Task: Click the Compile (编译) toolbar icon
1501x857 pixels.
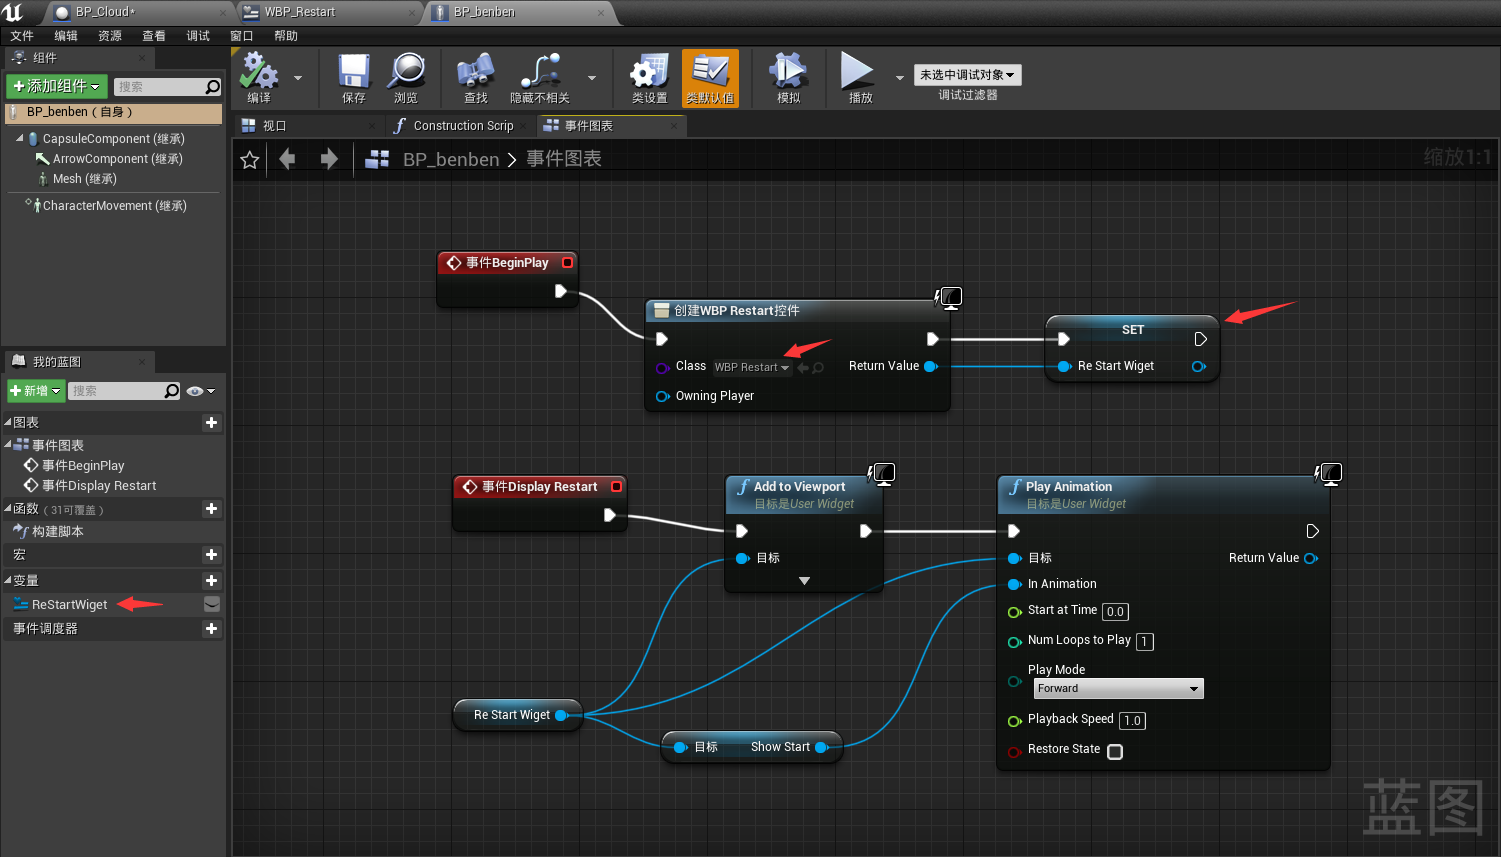Action: pyautogui.click(x=259, y=74)
